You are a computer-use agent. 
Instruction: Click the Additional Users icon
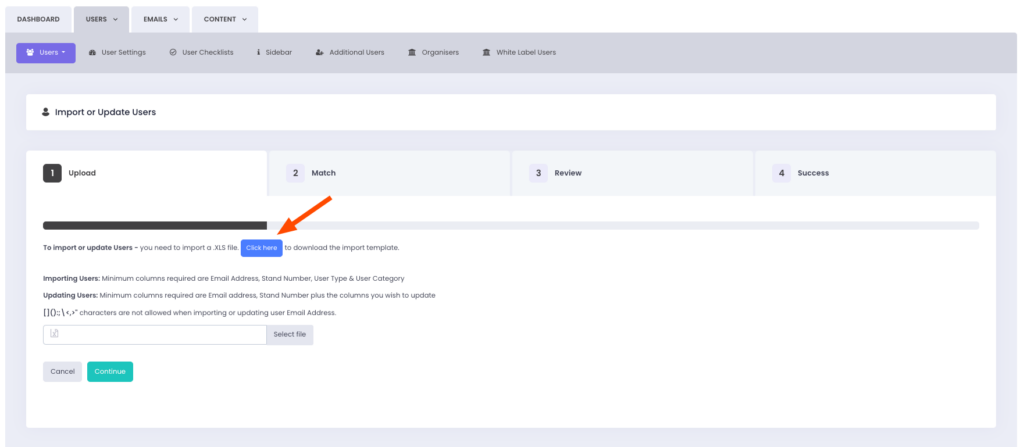[319, 53]
